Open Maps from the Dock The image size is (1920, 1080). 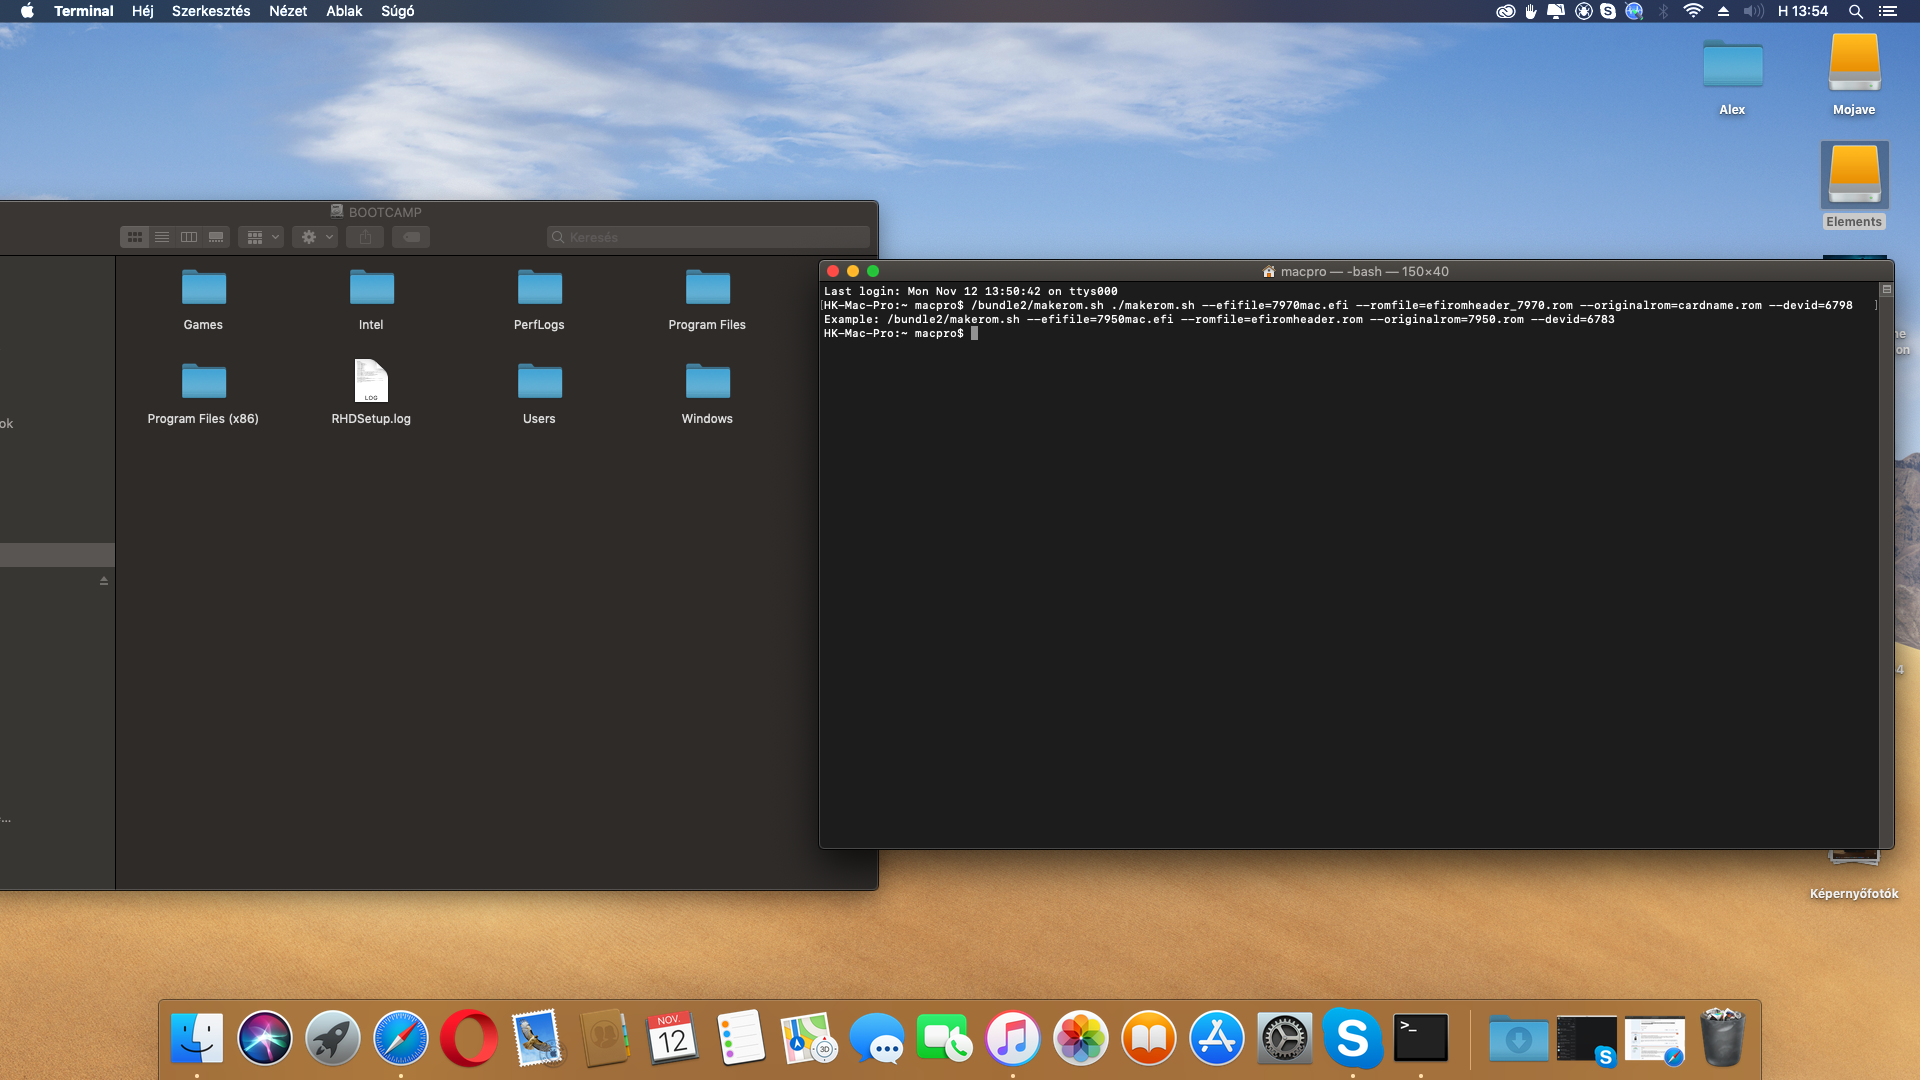coord(809,1038)
